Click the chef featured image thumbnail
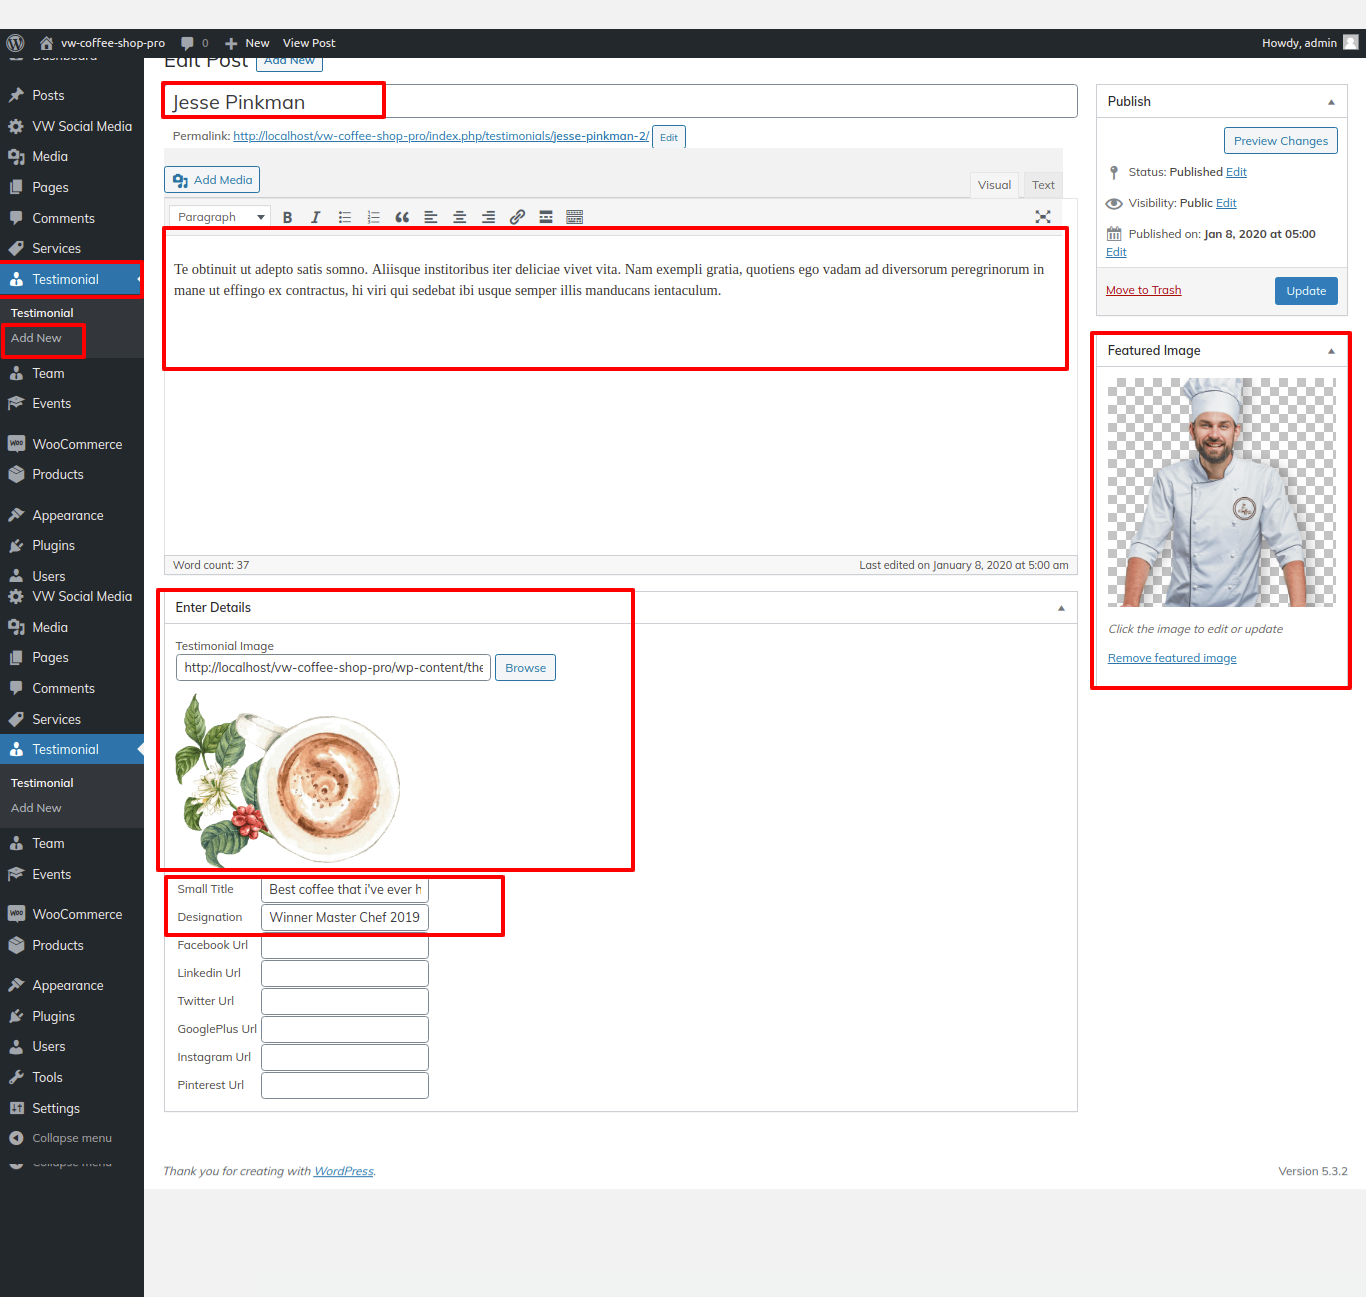 pyautogui.click(x=1221, y=492)
